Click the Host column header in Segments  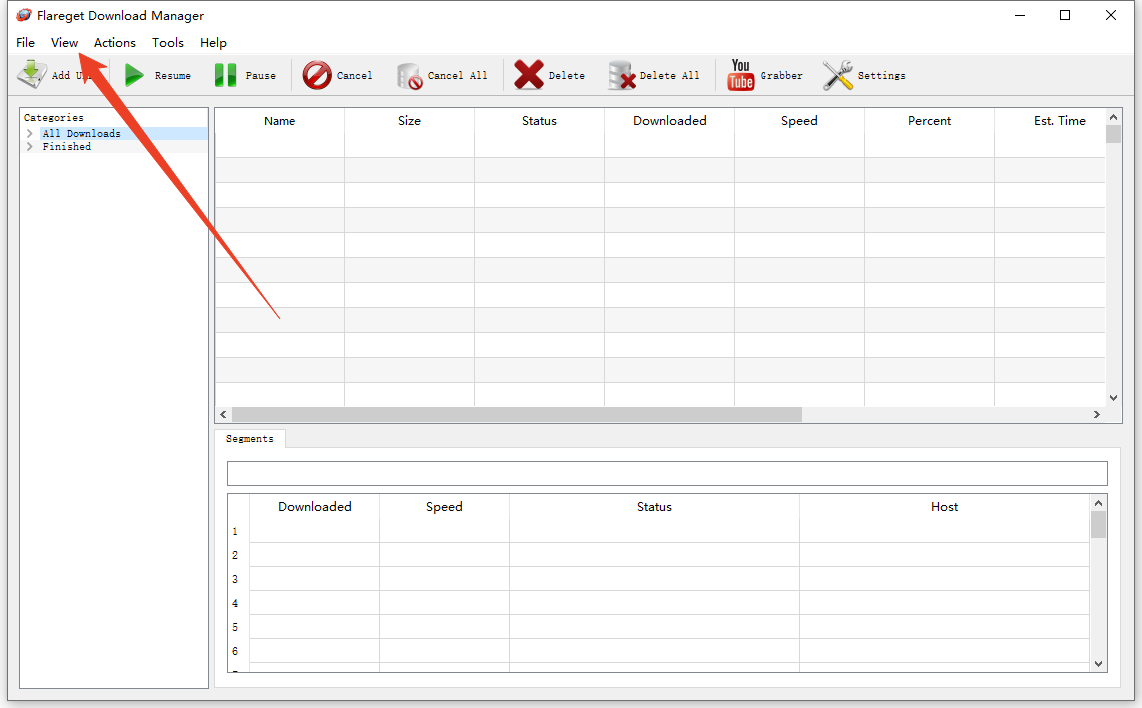tap(944, 507)
